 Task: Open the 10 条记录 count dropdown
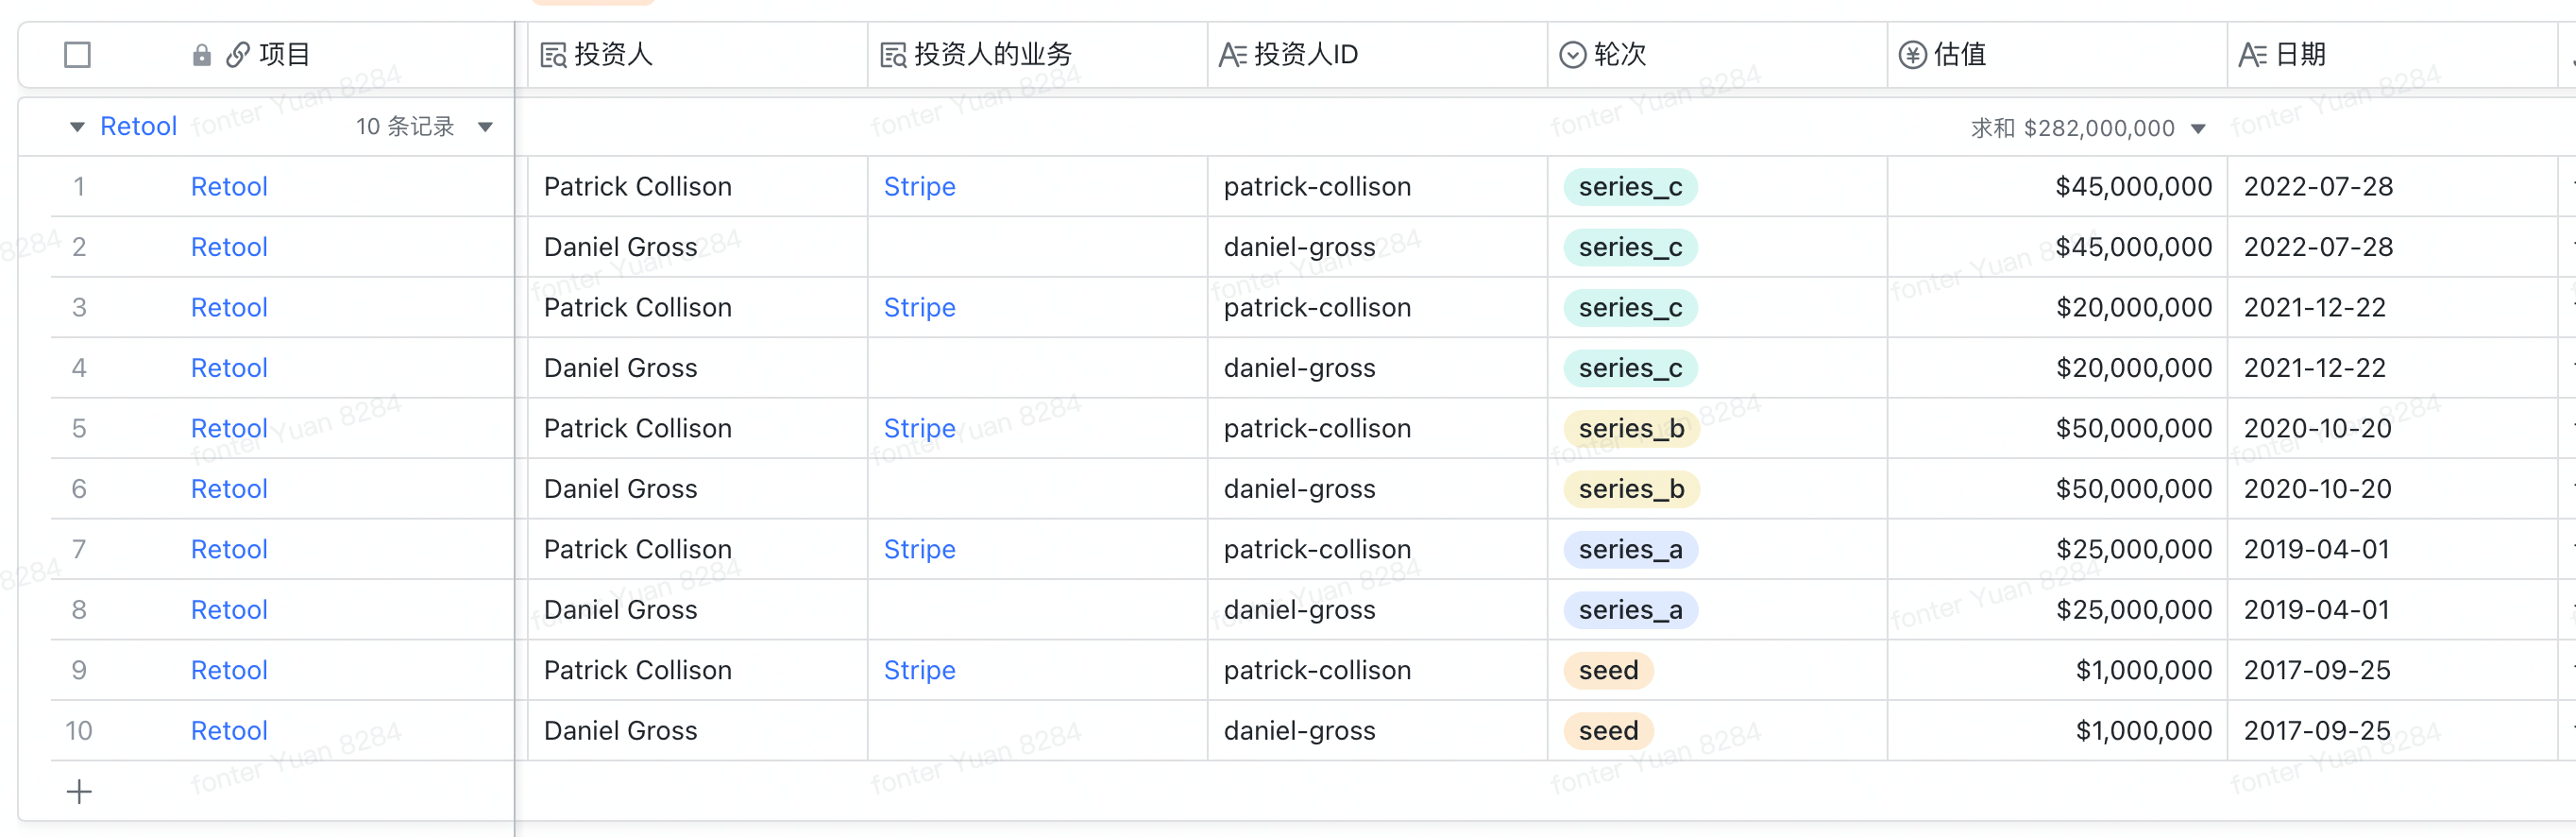[486, 127]
